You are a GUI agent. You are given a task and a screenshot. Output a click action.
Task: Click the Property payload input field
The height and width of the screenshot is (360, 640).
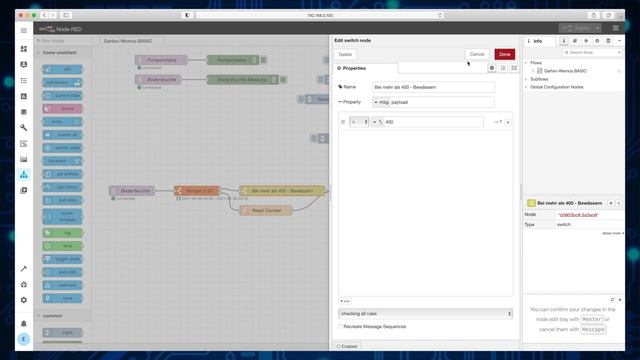442,102
